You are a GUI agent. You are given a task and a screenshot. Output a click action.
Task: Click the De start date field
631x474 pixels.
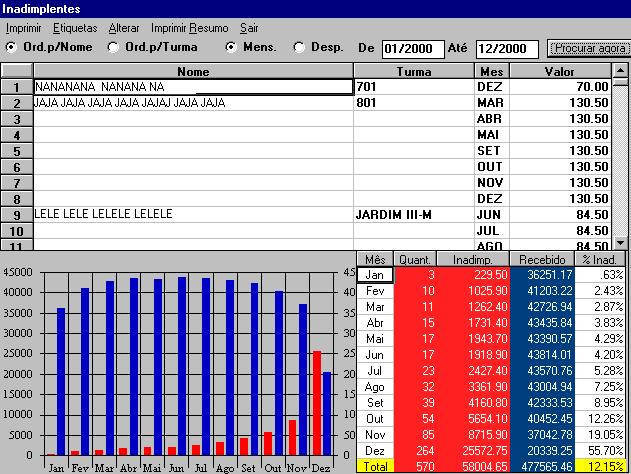(412, 48)
